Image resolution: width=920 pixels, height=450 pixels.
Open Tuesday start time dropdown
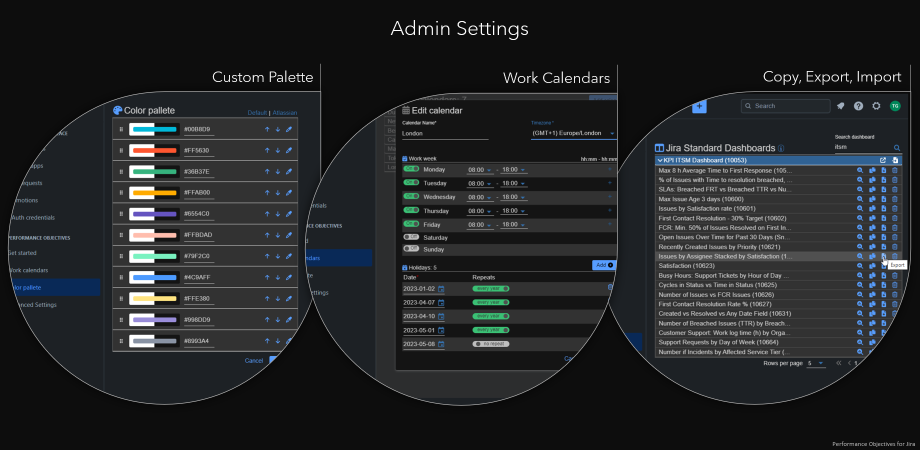coord(480,183)
